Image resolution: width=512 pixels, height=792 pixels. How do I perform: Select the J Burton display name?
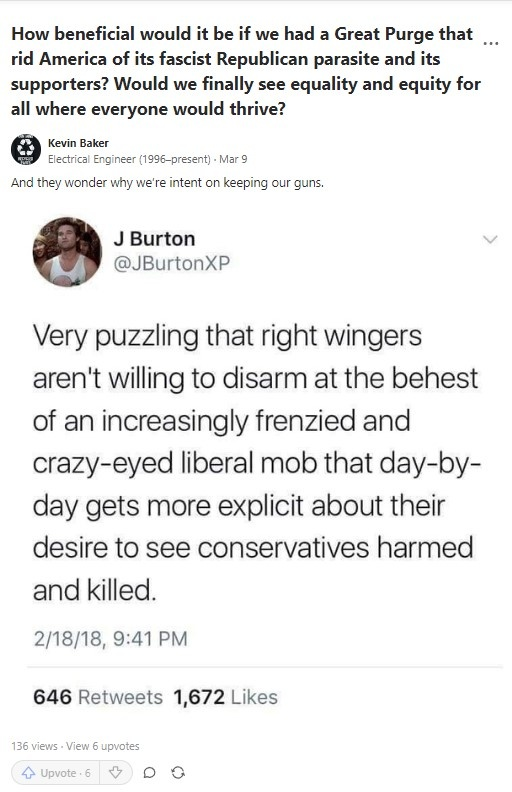154,239
